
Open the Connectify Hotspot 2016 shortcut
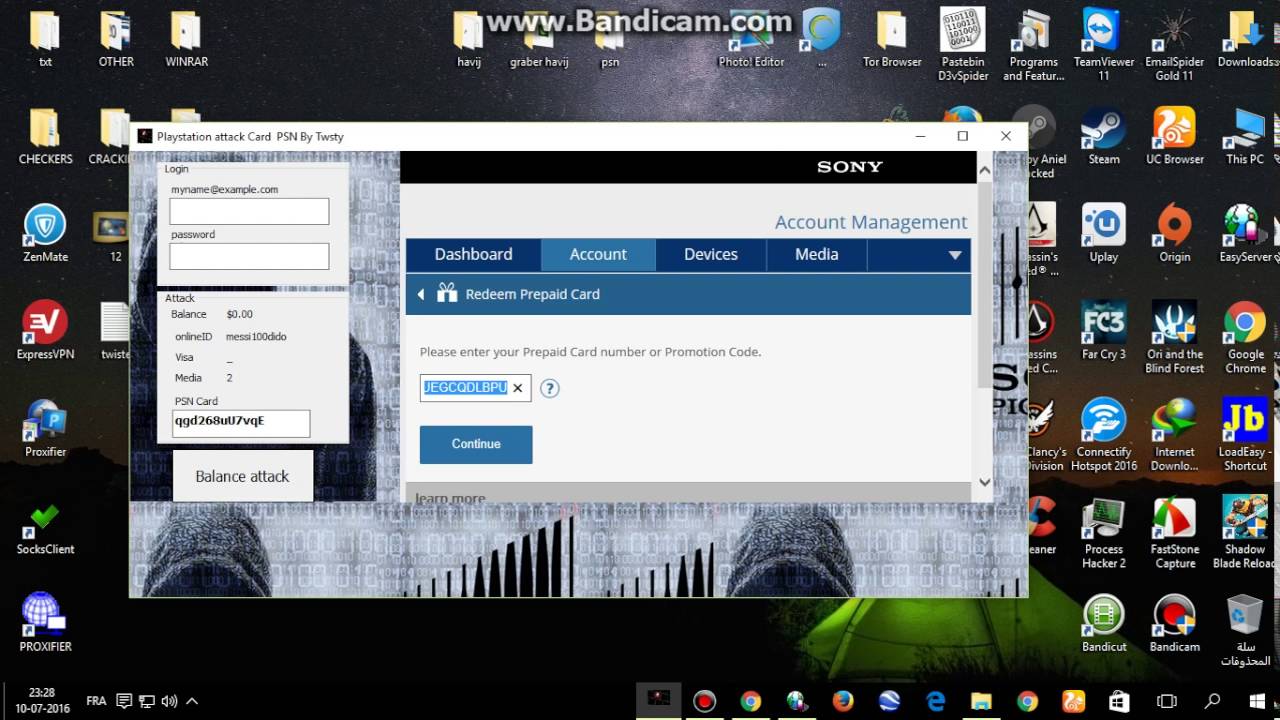point(1104,436)
